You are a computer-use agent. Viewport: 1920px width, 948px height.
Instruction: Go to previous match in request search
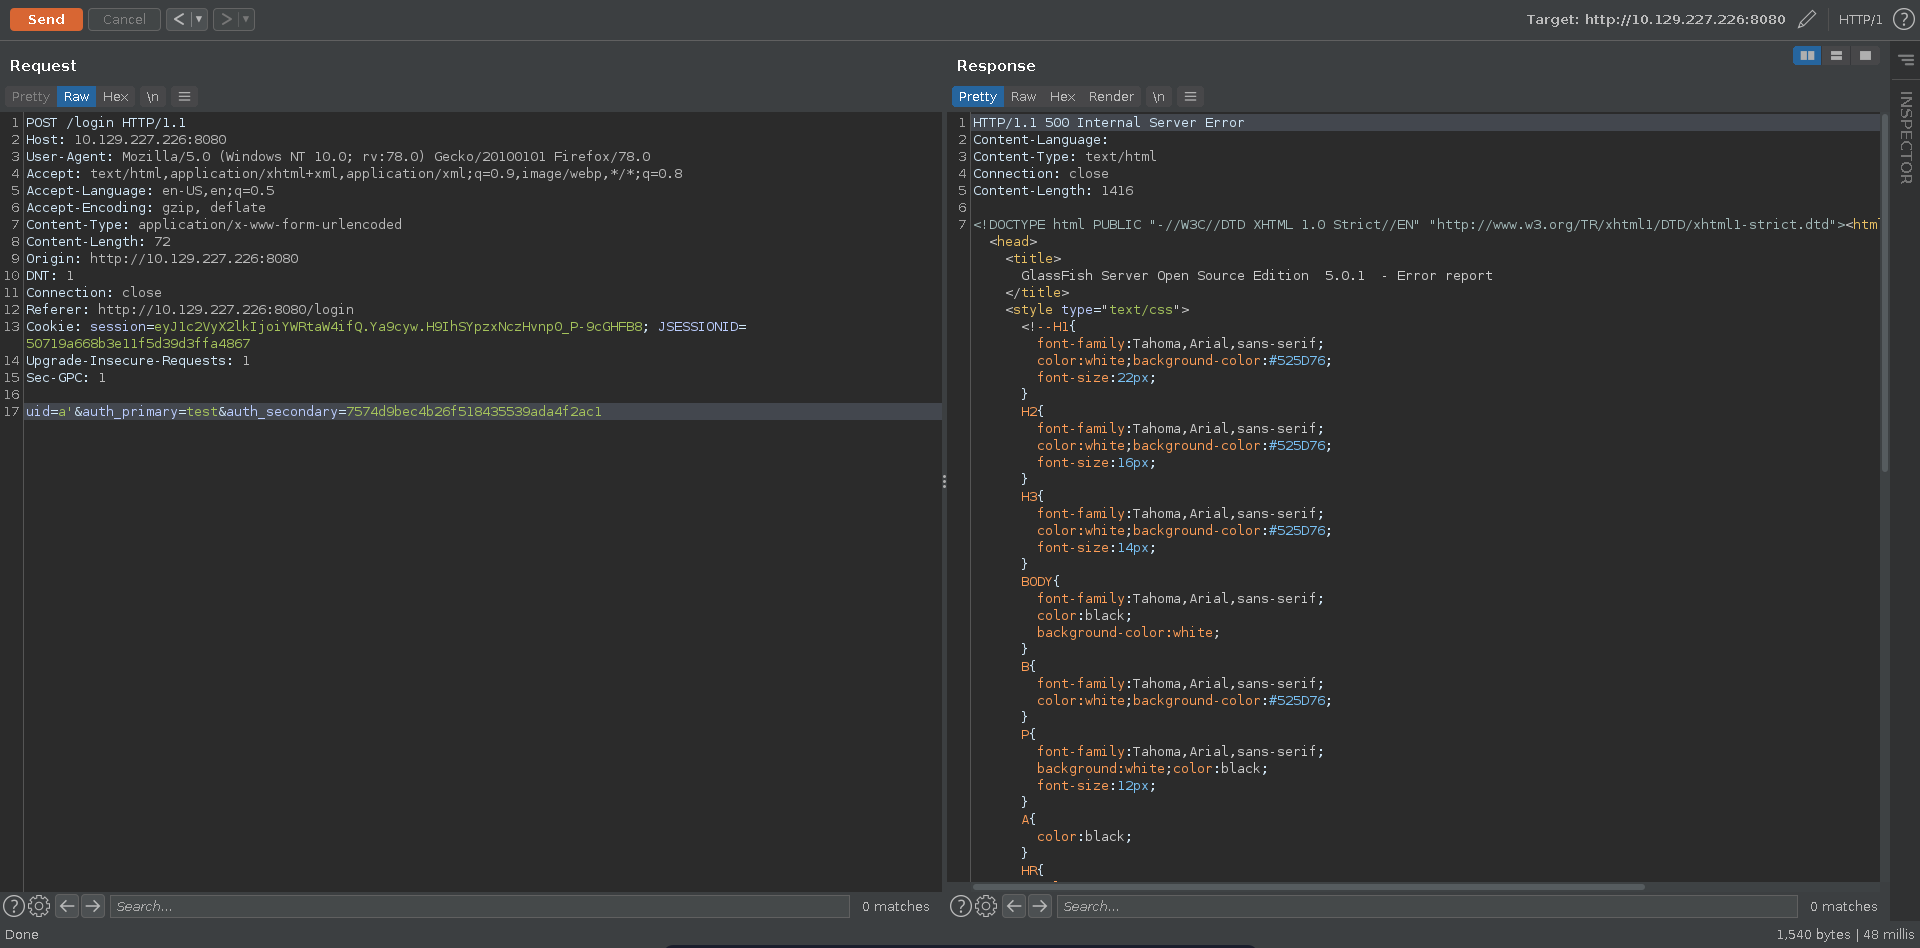pos(67,906)
